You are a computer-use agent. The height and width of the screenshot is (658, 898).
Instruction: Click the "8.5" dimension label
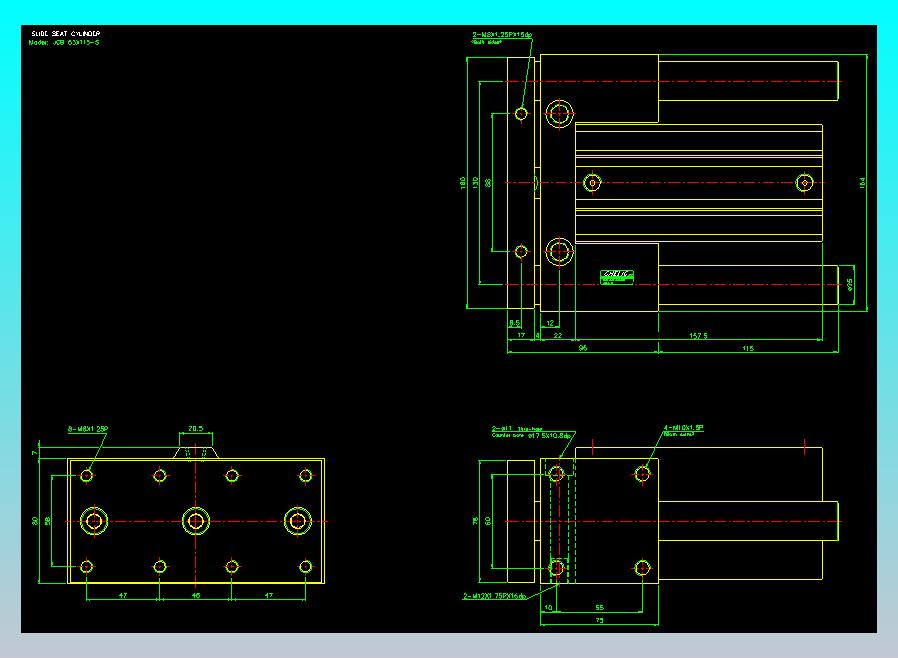click(514, 323)
